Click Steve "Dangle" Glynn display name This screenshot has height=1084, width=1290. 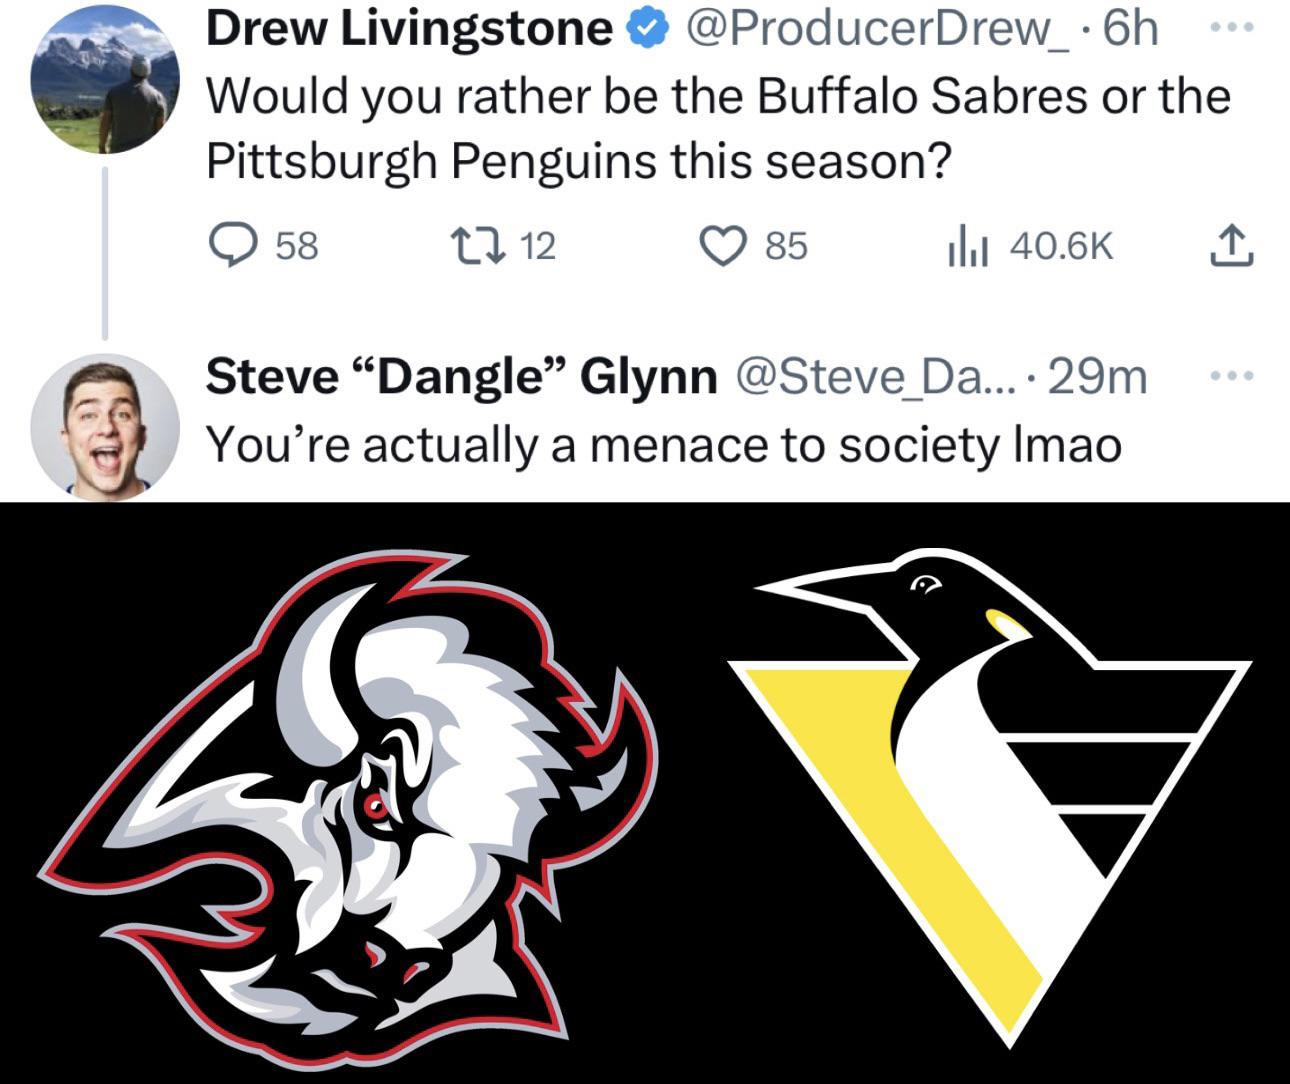click(x=461, y=377)
